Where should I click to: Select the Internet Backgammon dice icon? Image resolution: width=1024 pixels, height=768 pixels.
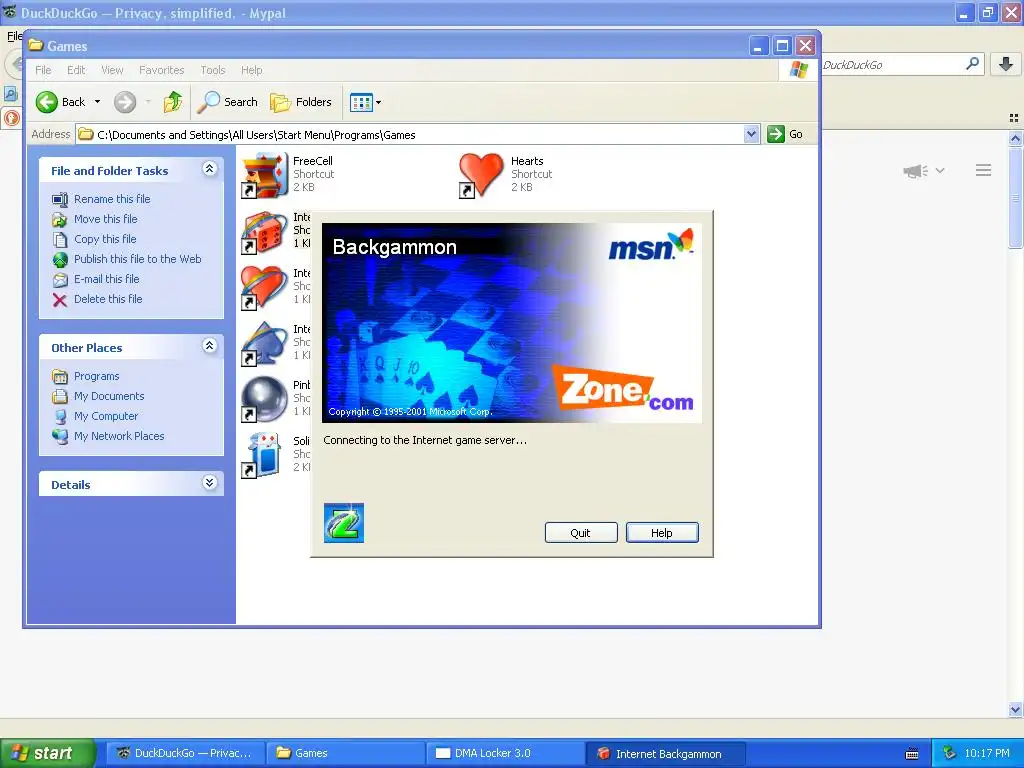pos(264,231)
